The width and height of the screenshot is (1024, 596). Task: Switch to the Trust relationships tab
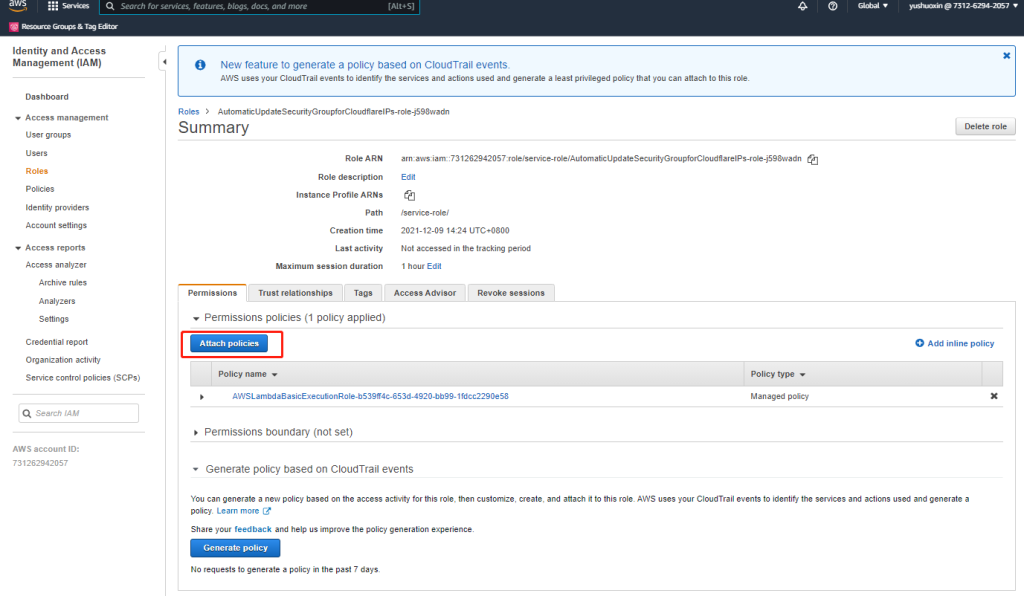coord(295,293)
